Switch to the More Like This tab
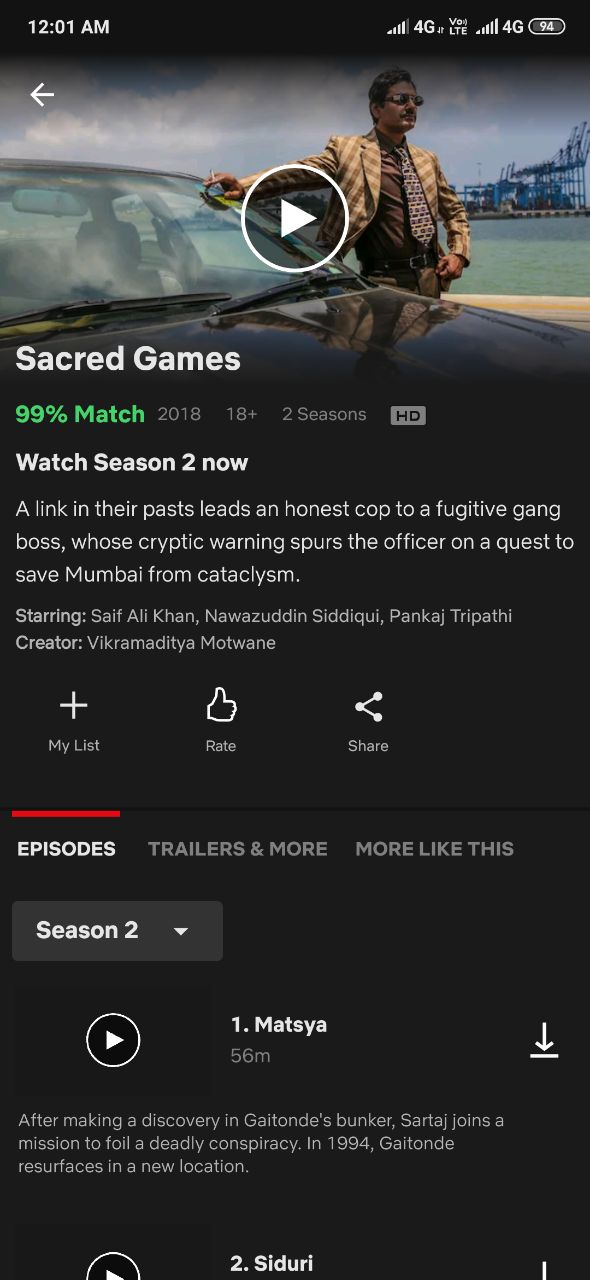Image resolution: width=590 pixels, height=1280 pixels. pos(434,849)
